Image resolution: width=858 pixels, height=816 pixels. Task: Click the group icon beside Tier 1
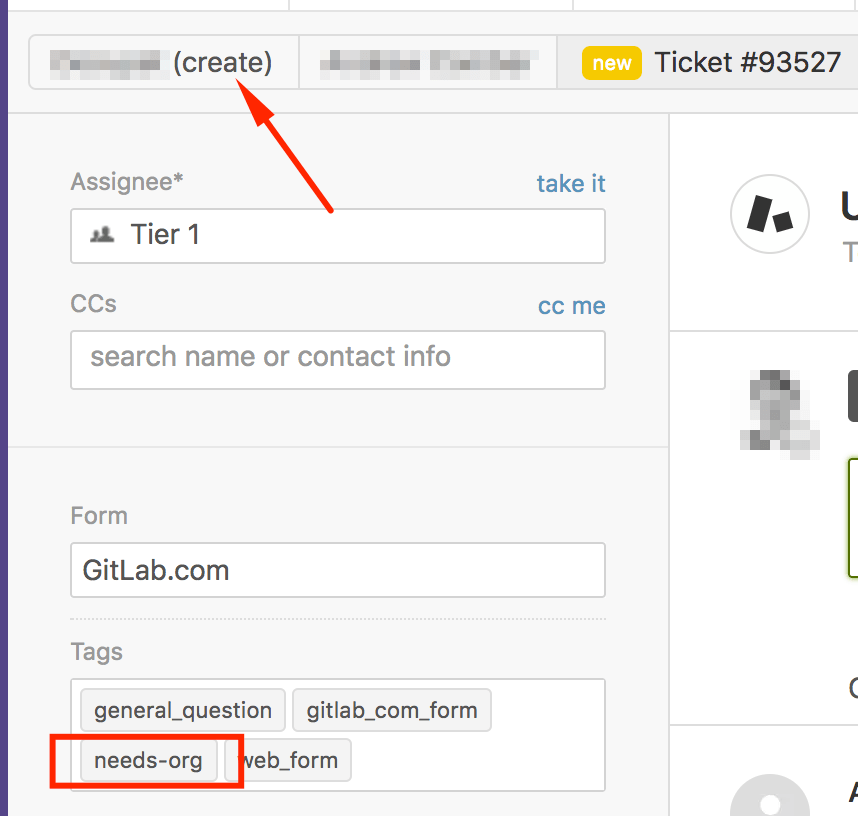pyautogui.click(x=102, y=235)
